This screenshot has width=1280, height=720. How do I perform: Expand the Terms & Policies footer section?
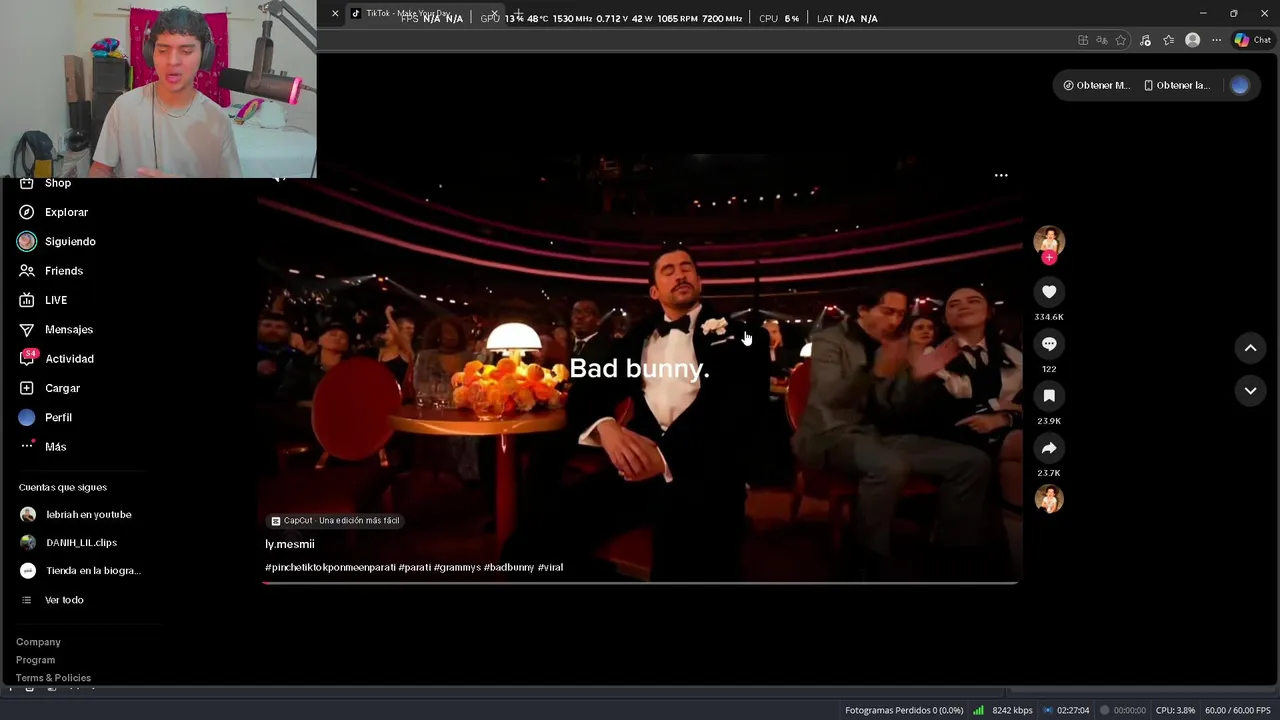(53, 678)
